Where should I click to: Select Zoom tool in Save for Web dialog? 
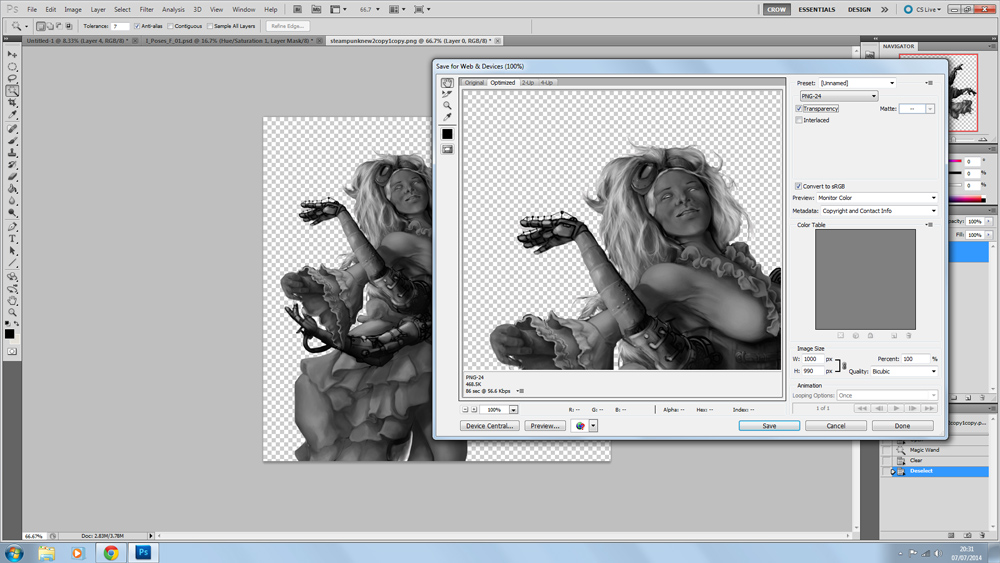447,106
